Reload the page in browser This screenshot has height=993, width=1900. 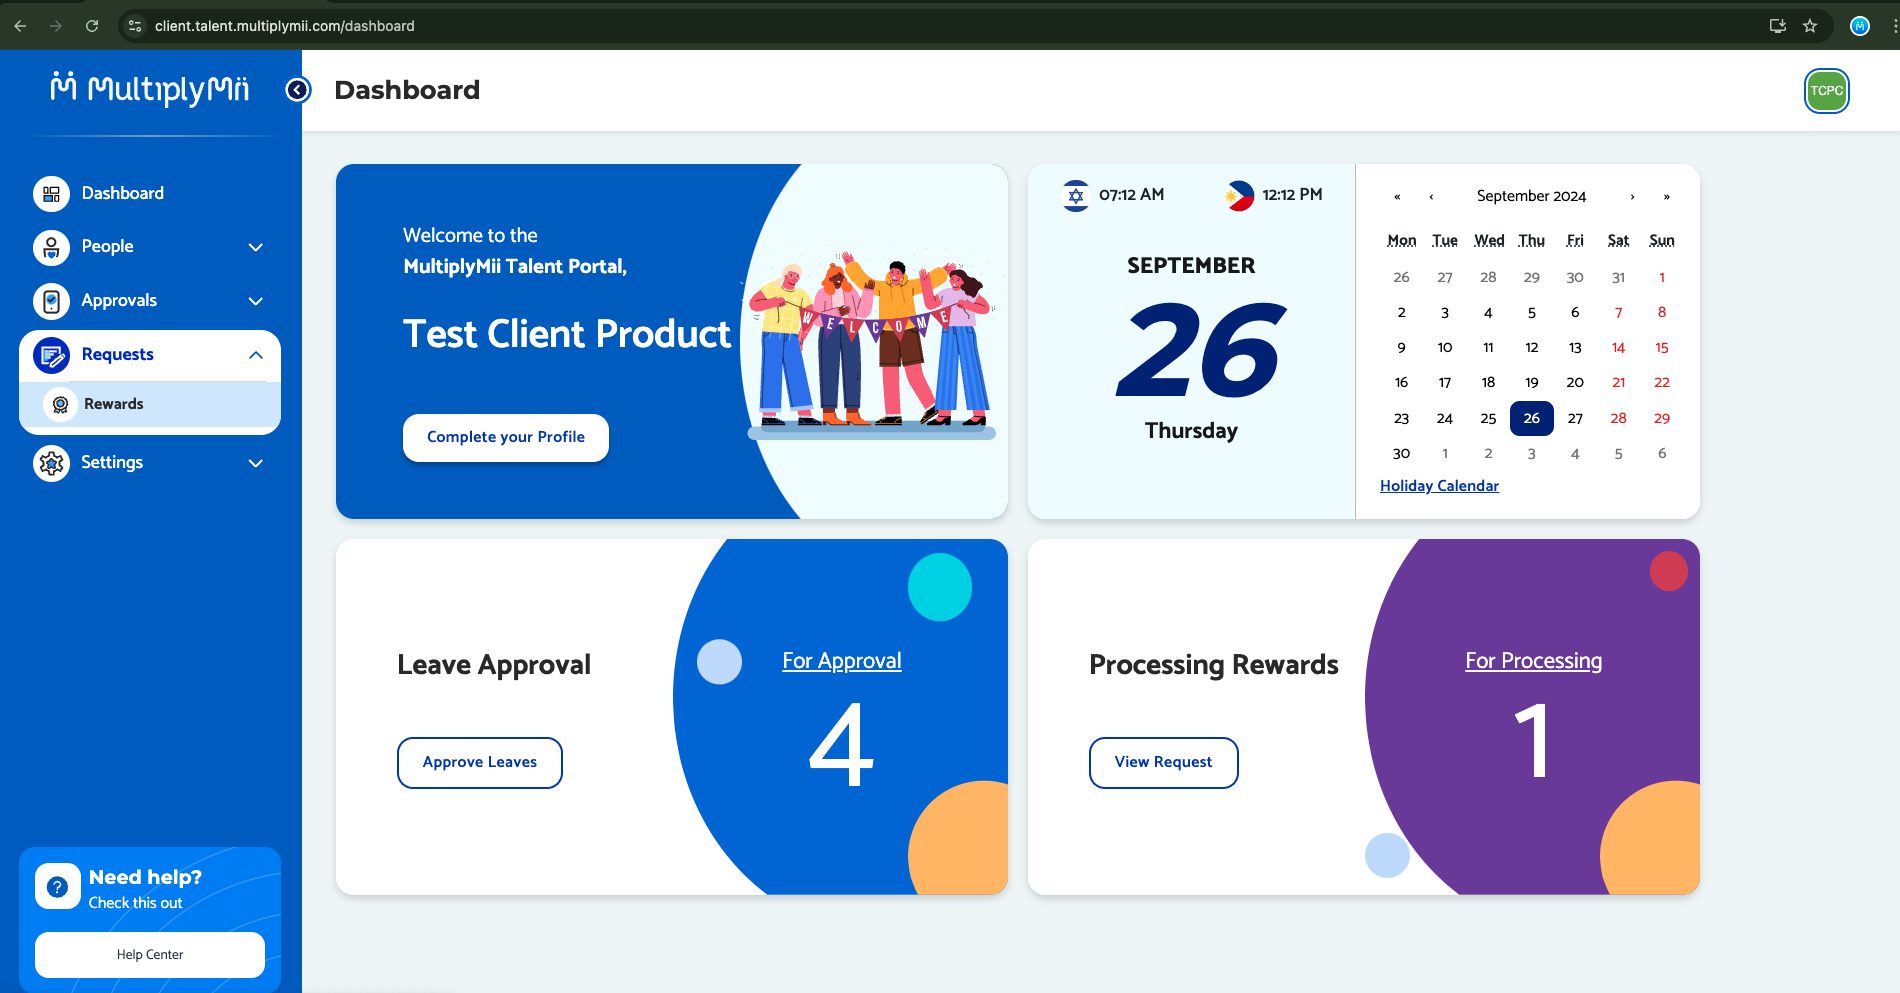(x=92, y=26)
